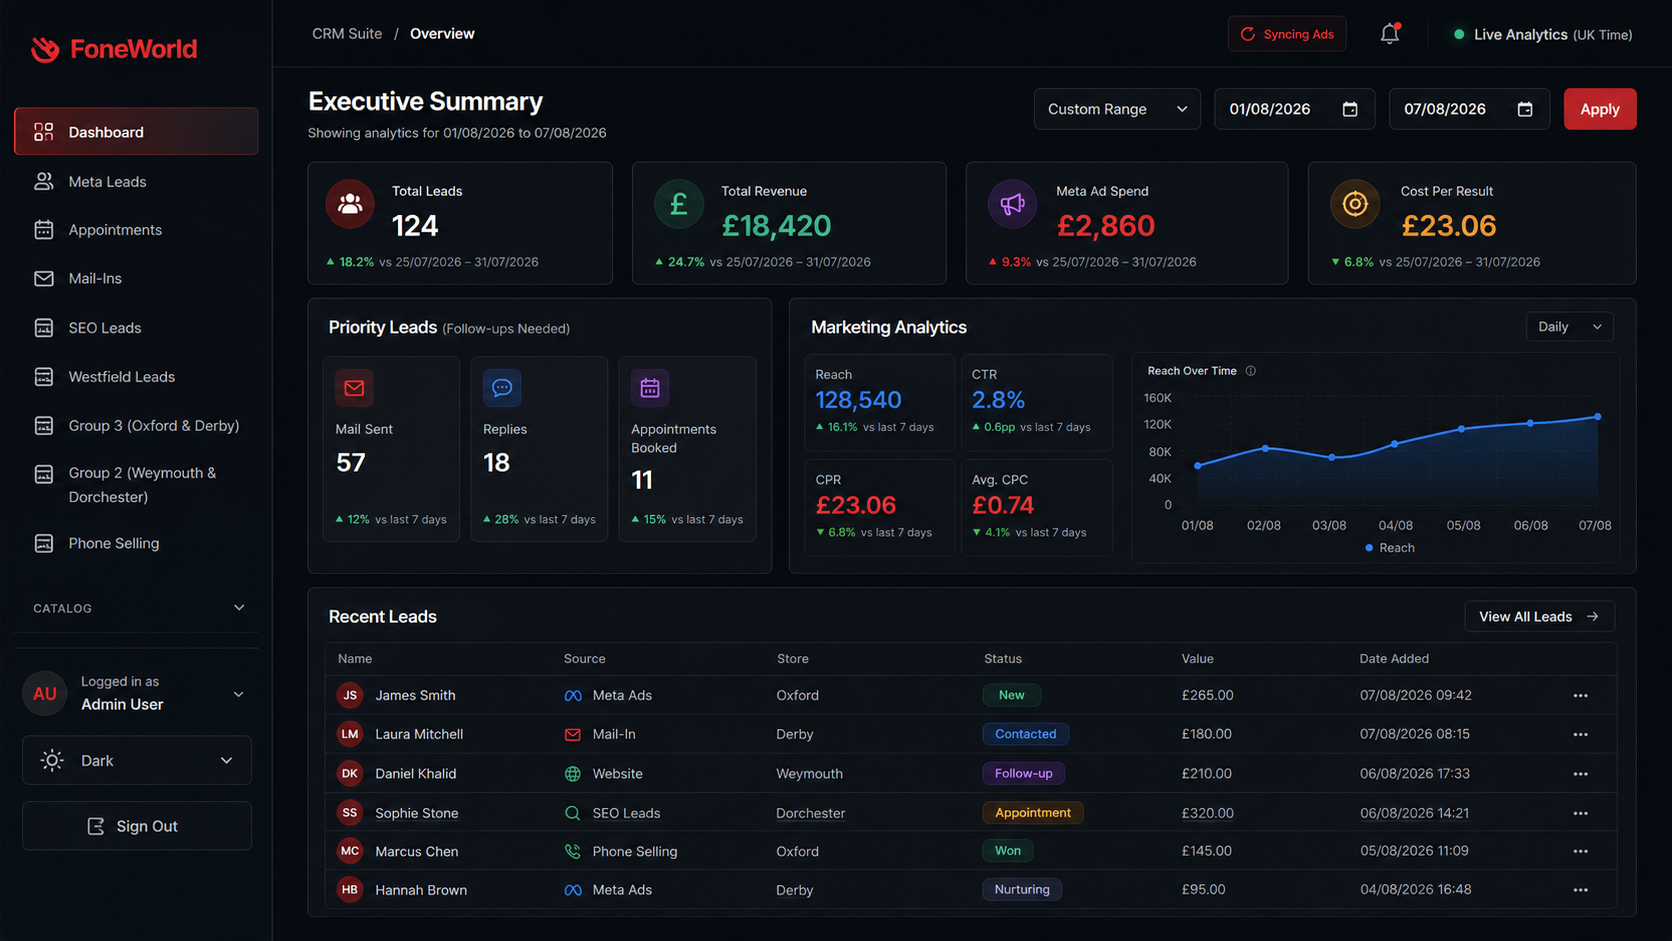This screenshot has width=1672, height=941.
Task: Click the SEO Leads magnifier icon in Sophie Stone row
Action: click(x=573, y=814)
